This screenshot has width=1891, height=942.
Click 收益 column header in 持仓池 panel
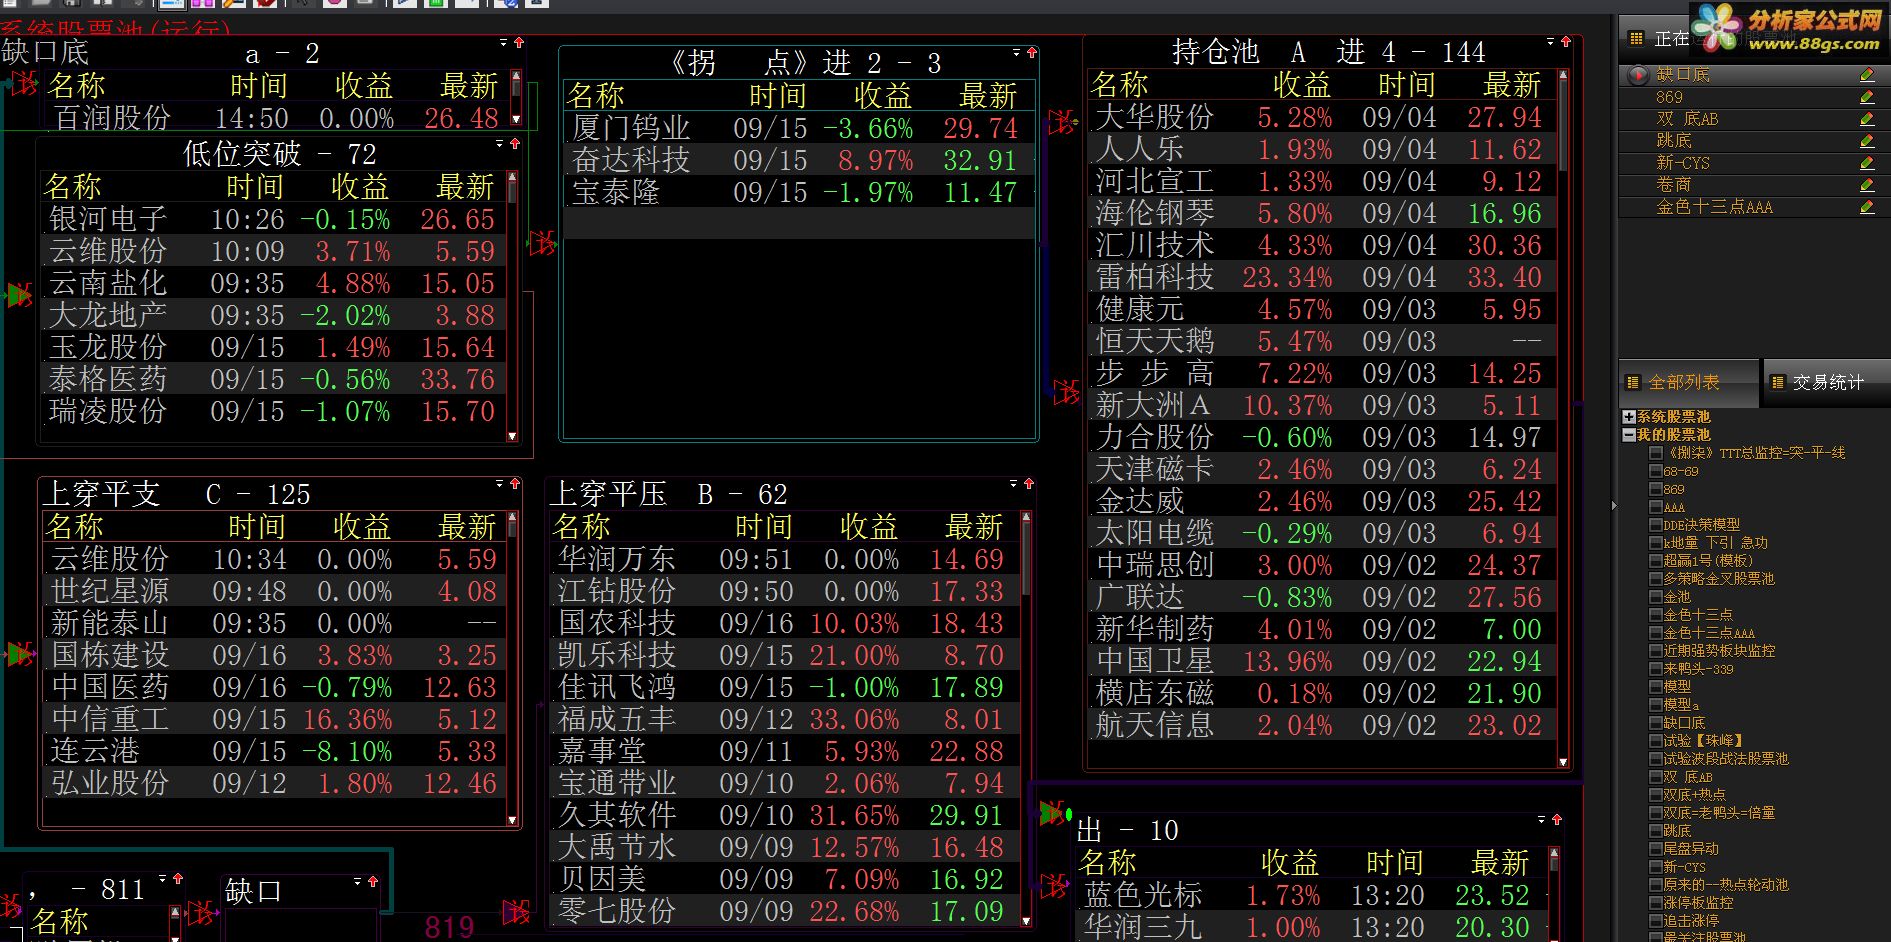coord(1302,85)
